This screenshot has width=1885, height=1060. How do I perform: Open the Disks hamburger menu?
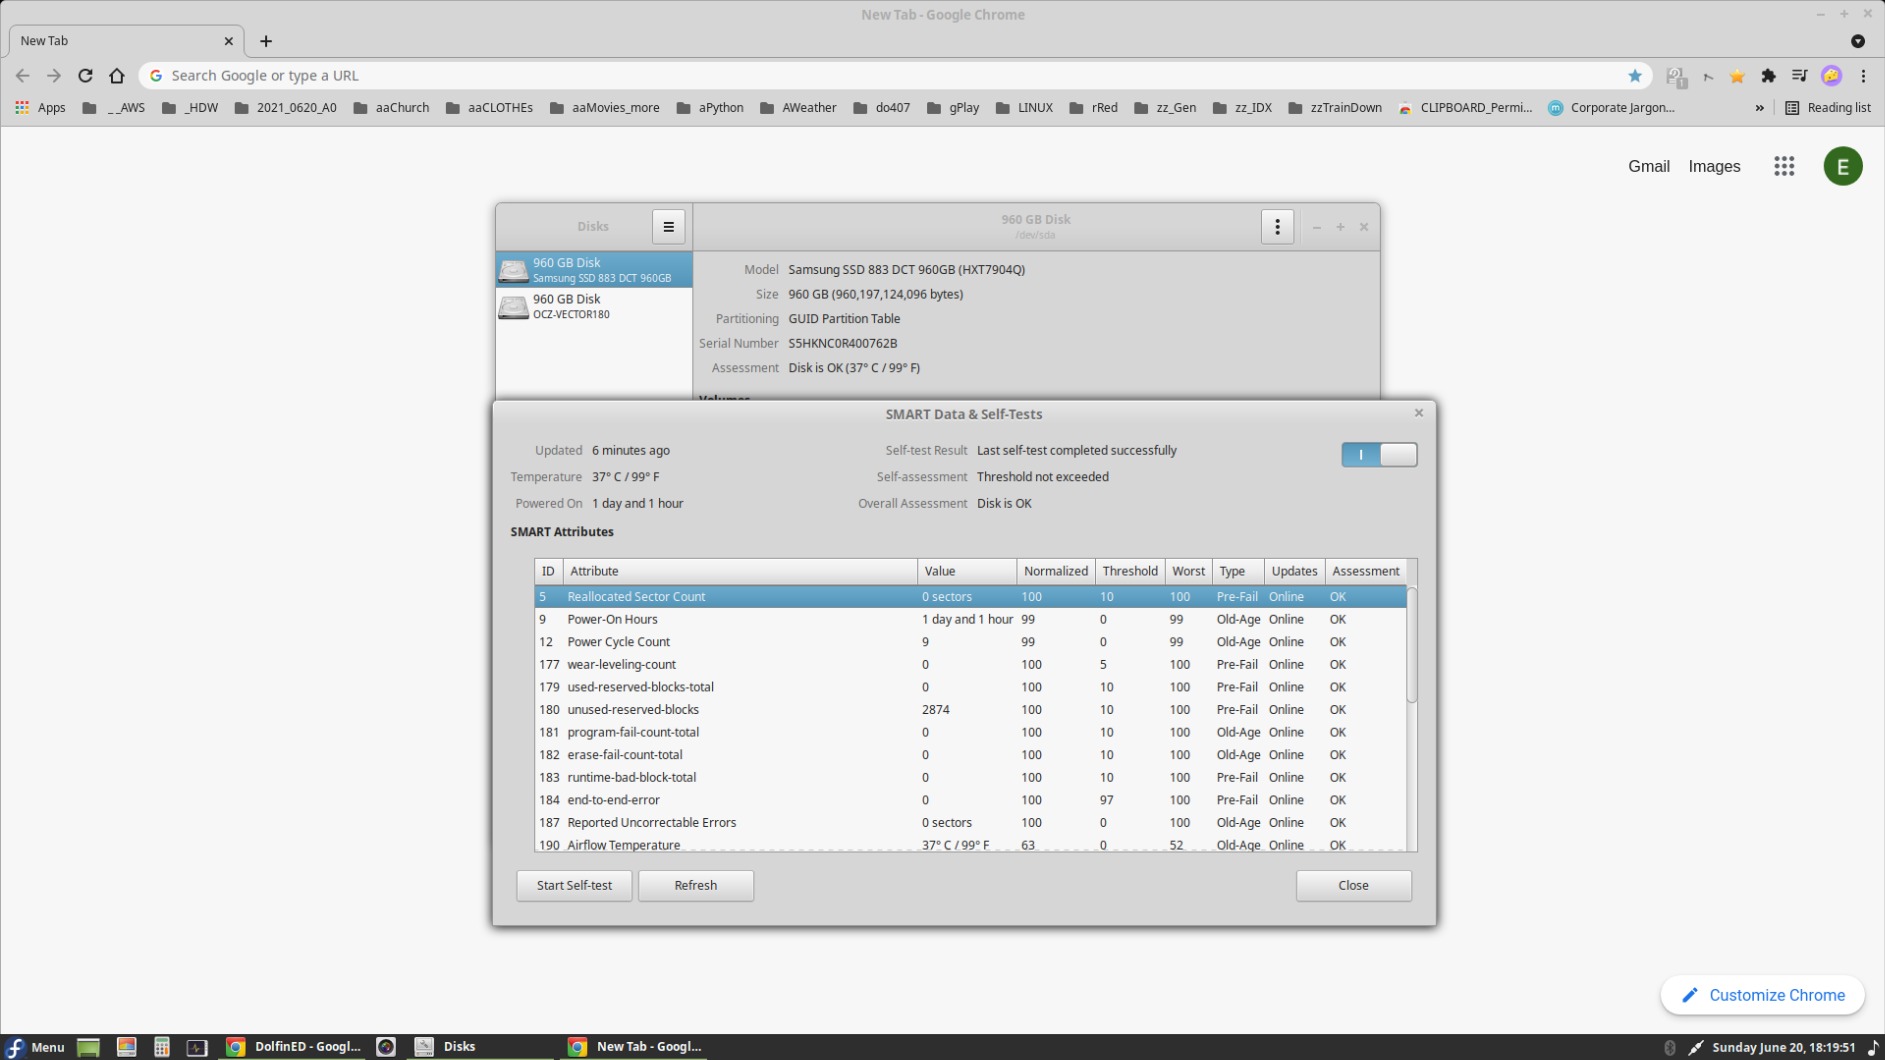[x=668, y=227]
